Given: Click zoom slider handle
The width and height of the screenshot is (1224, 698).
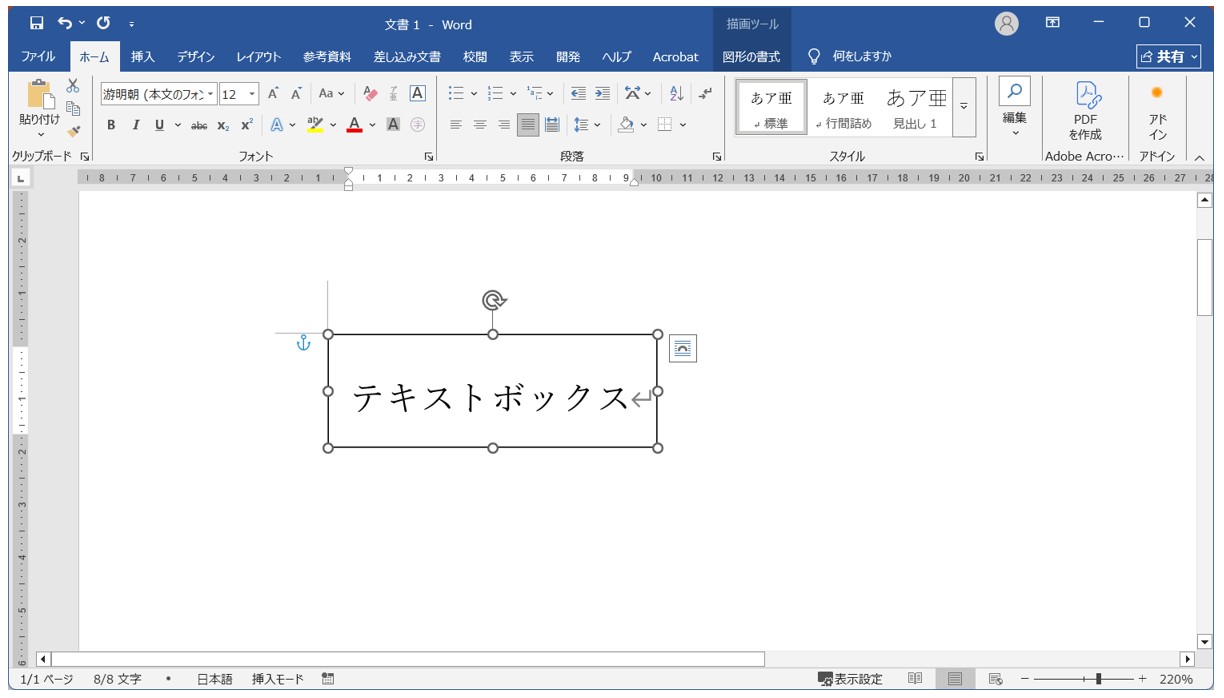Looking at the screenshot, I should [1098, 679].
